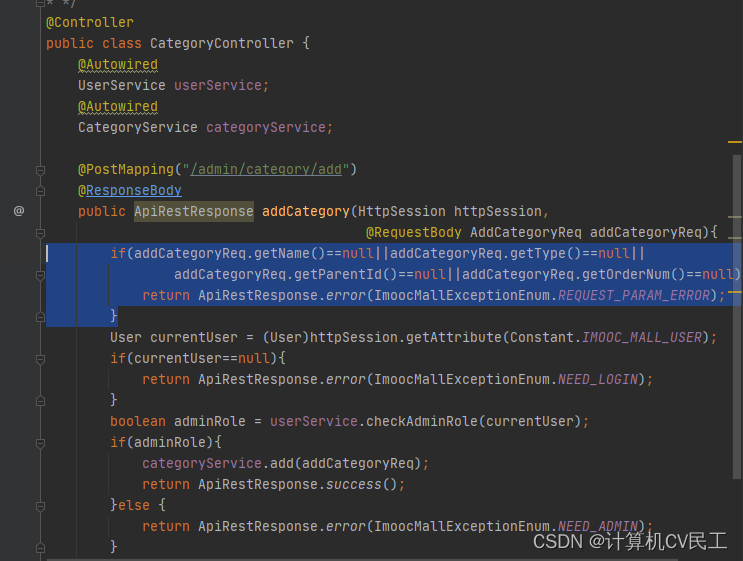Viewport: 743px width, 561px height.
Task: Toggle fold marker beside @ResponseBody annotation
Action: [x=40, y=191]
